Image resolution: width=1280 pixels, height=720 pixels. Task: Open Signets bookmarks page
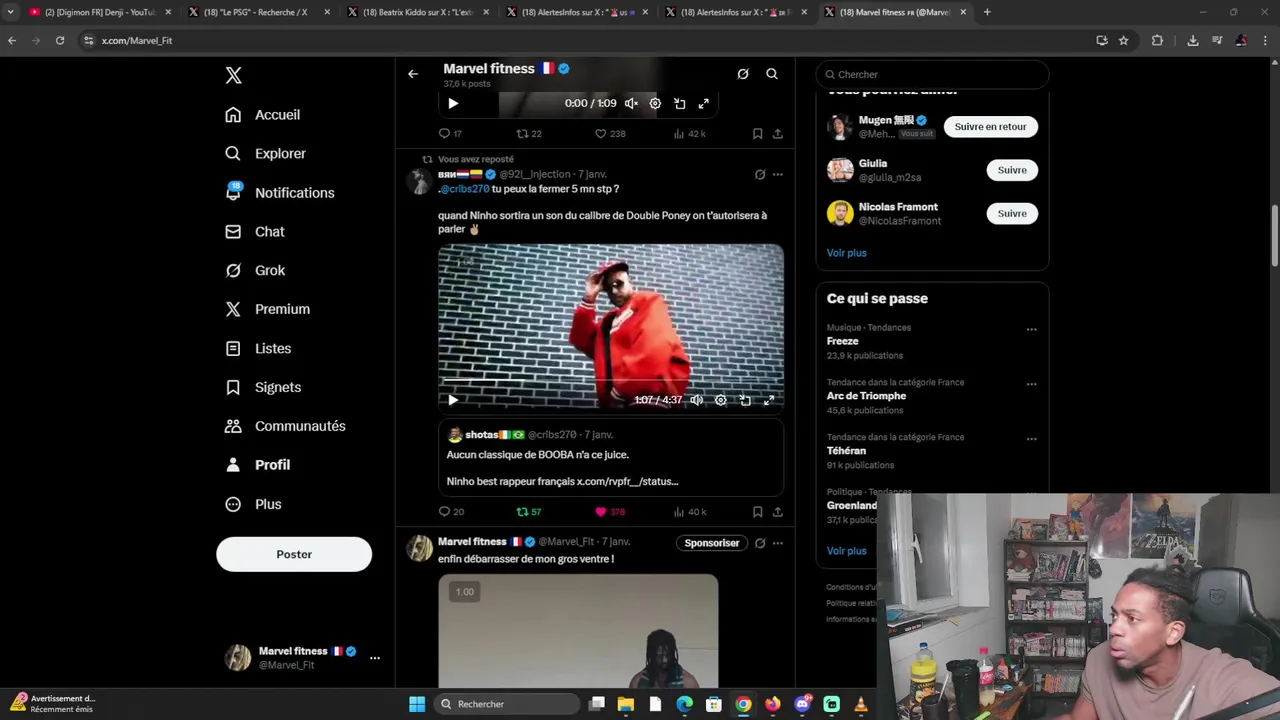(262, 388)
